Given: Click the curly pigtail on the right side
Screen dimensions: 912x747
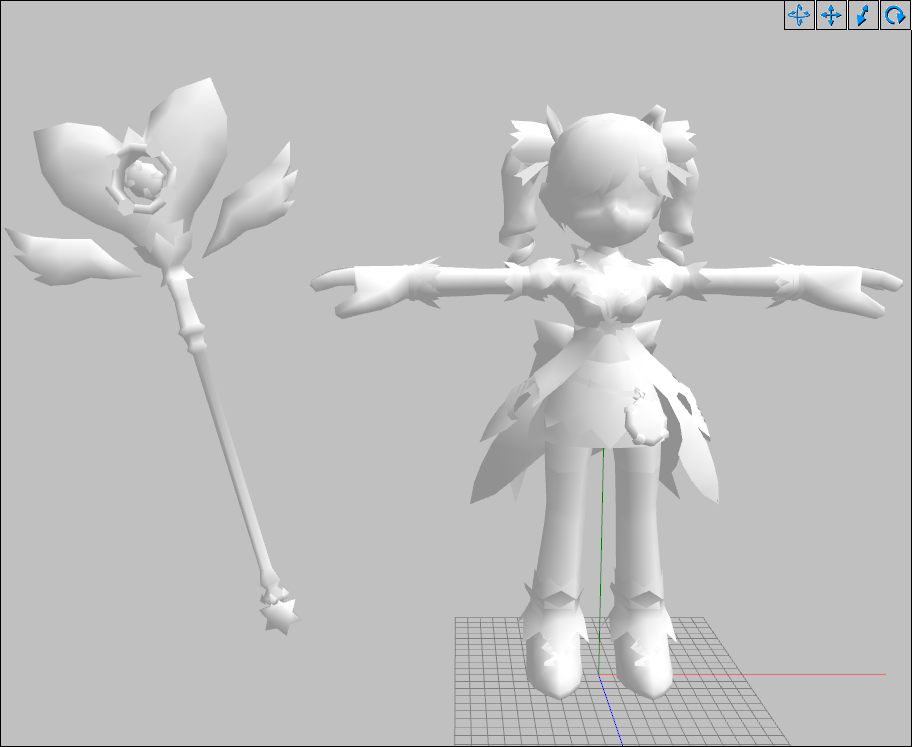Looking at the screenshot, I should tap(680, 220).
